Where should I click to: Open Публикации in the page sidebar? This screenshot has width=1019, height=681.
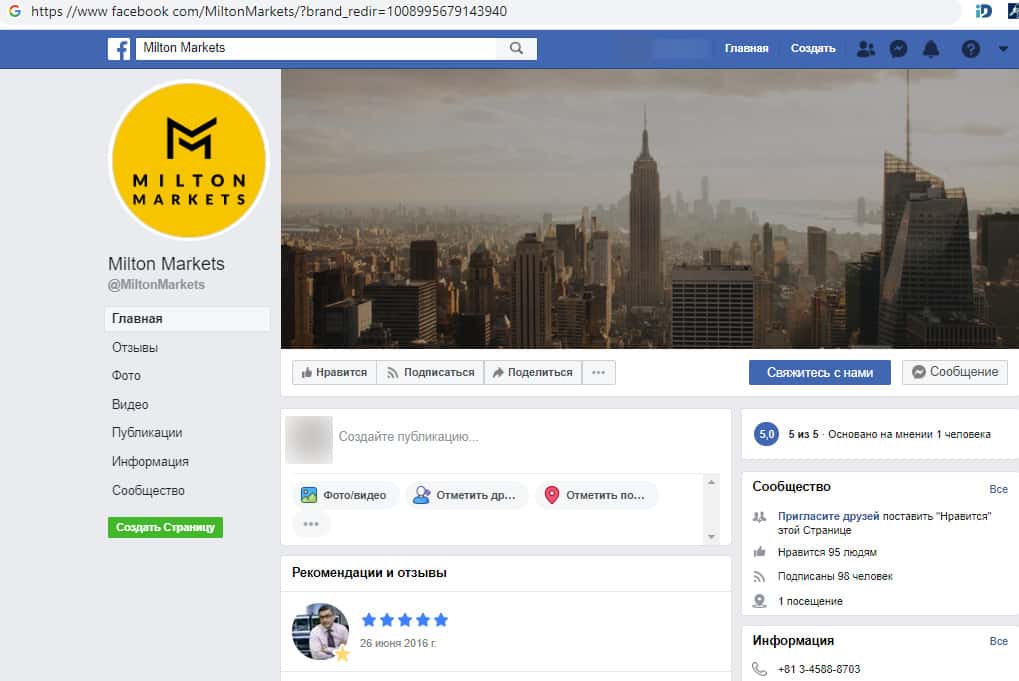click(147, 433)
